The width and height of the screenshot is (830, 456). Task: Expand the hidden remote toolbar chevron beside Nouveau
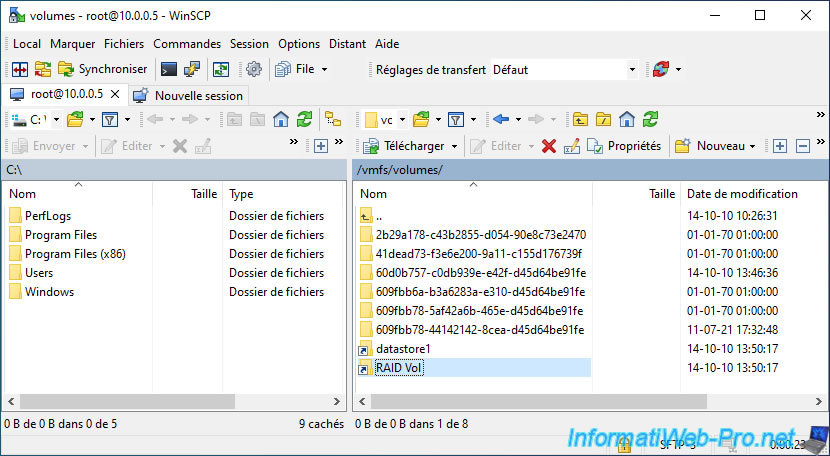tap(821, 141)
